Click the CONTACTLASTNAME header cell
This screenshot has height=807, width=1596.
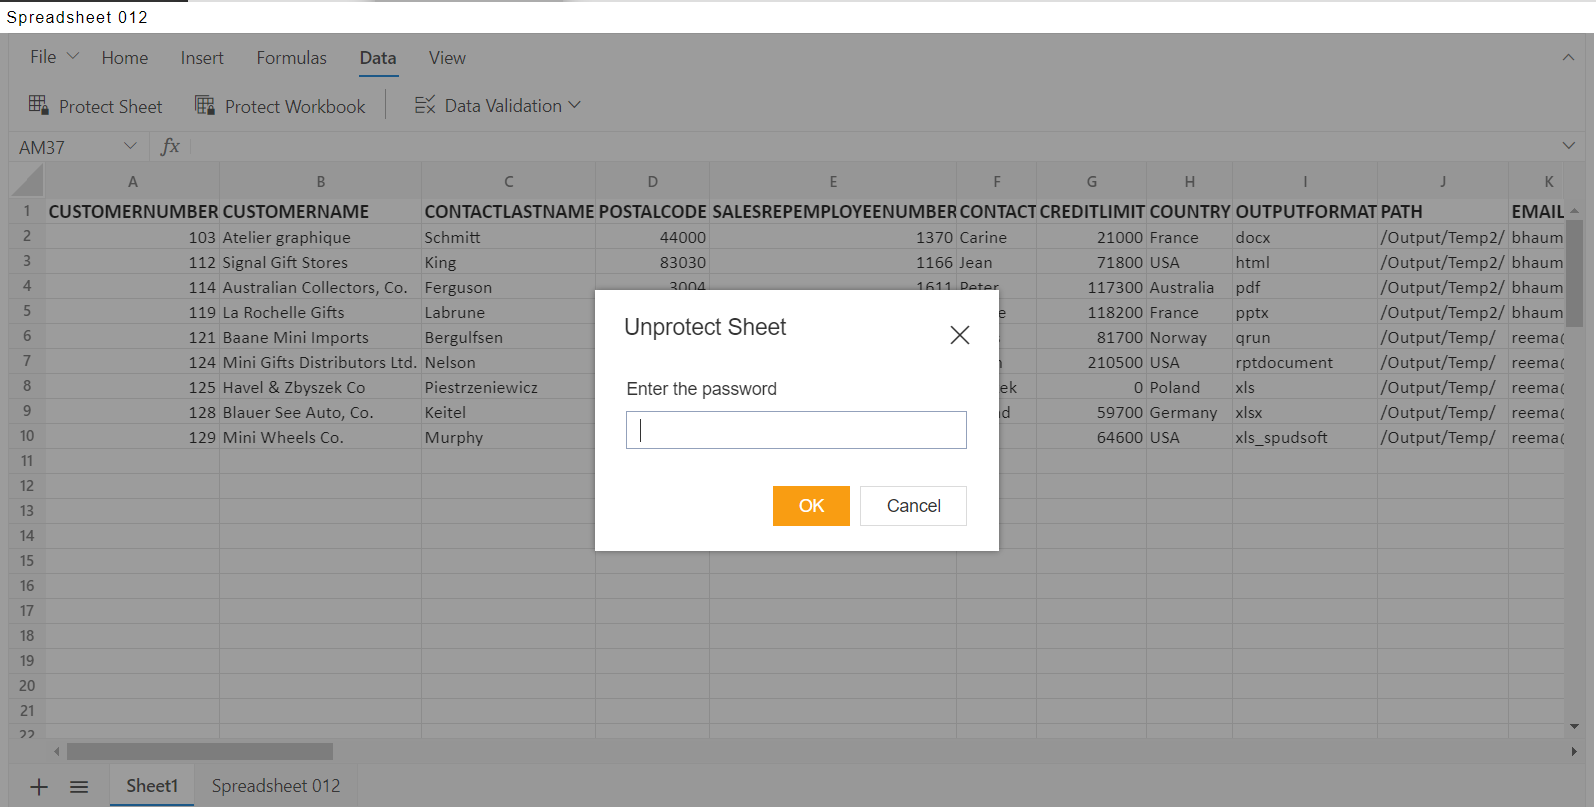pos(508,211)
